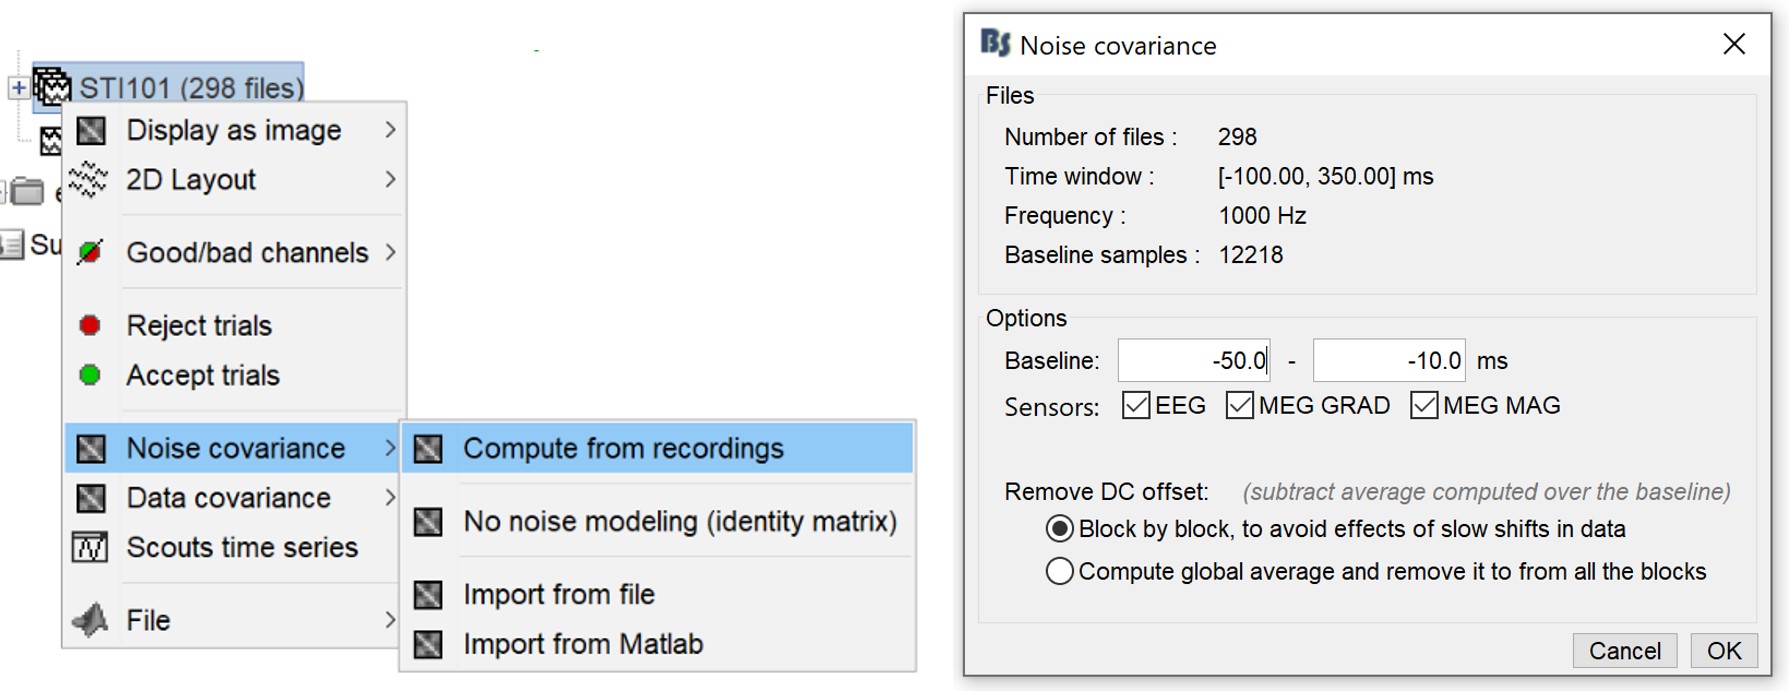Click the Scouts time series icon

[x=90, y=547]
